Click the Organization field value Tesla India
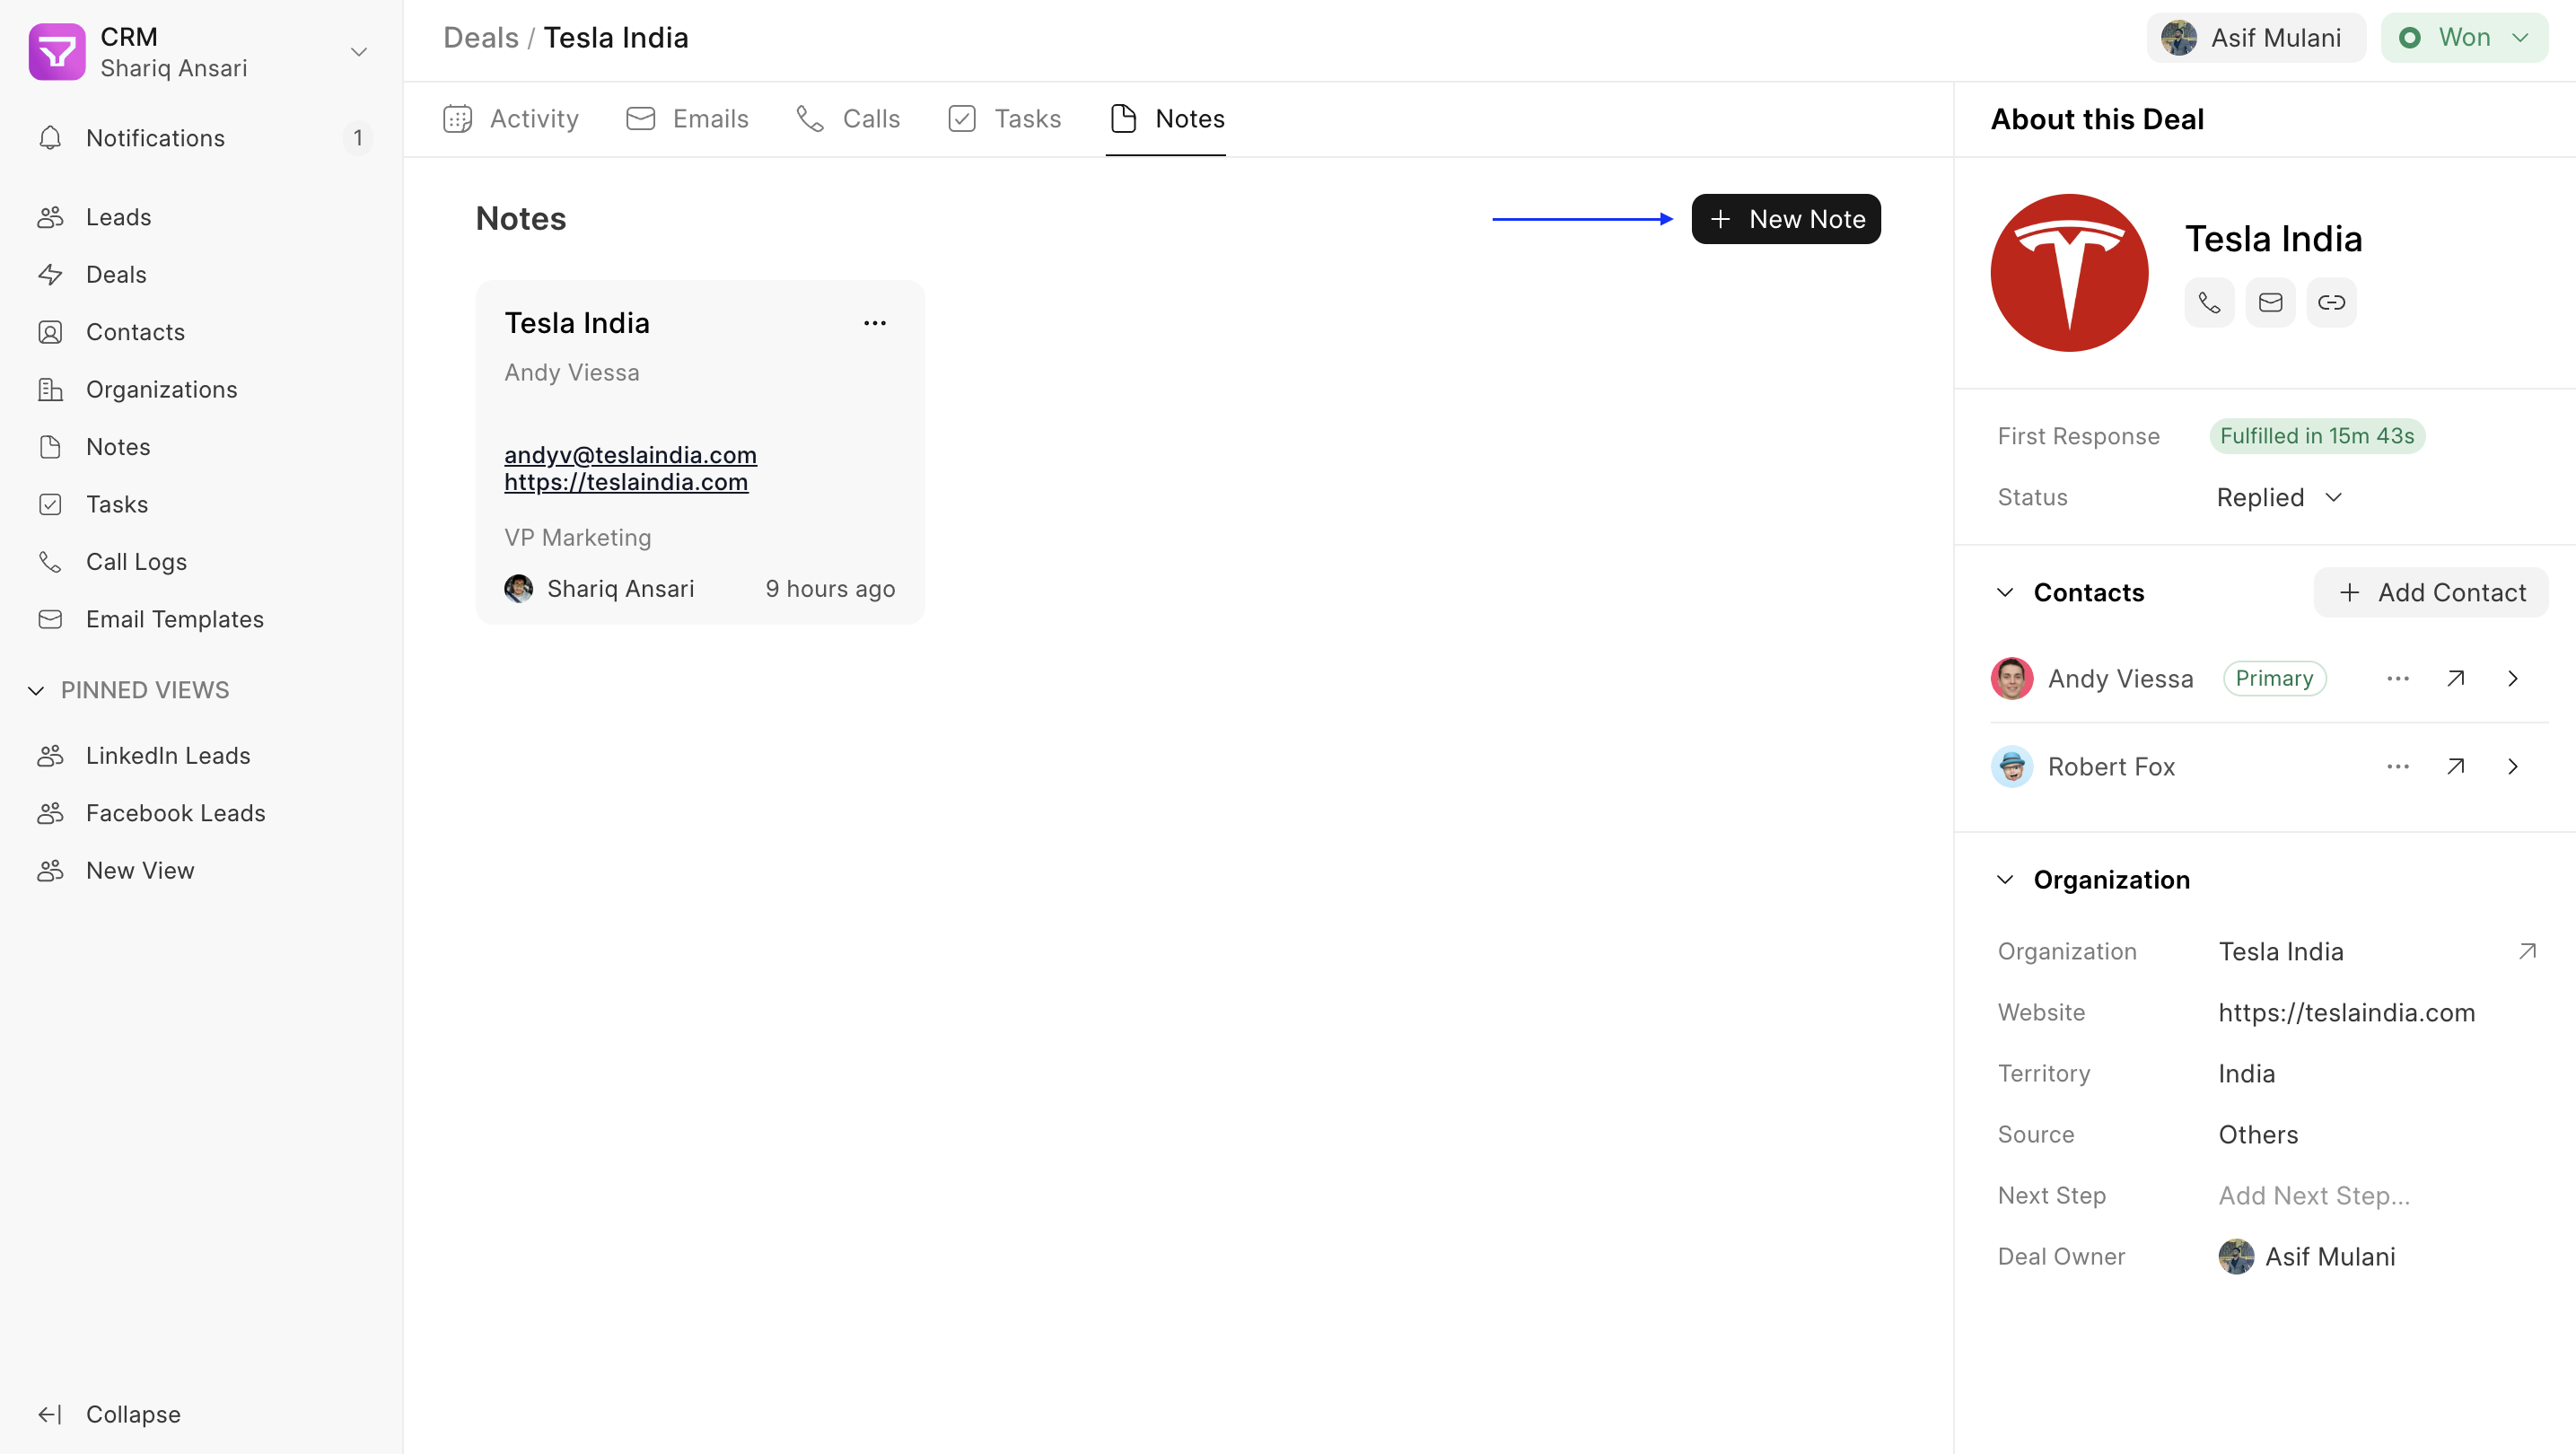 point(2281,952)
